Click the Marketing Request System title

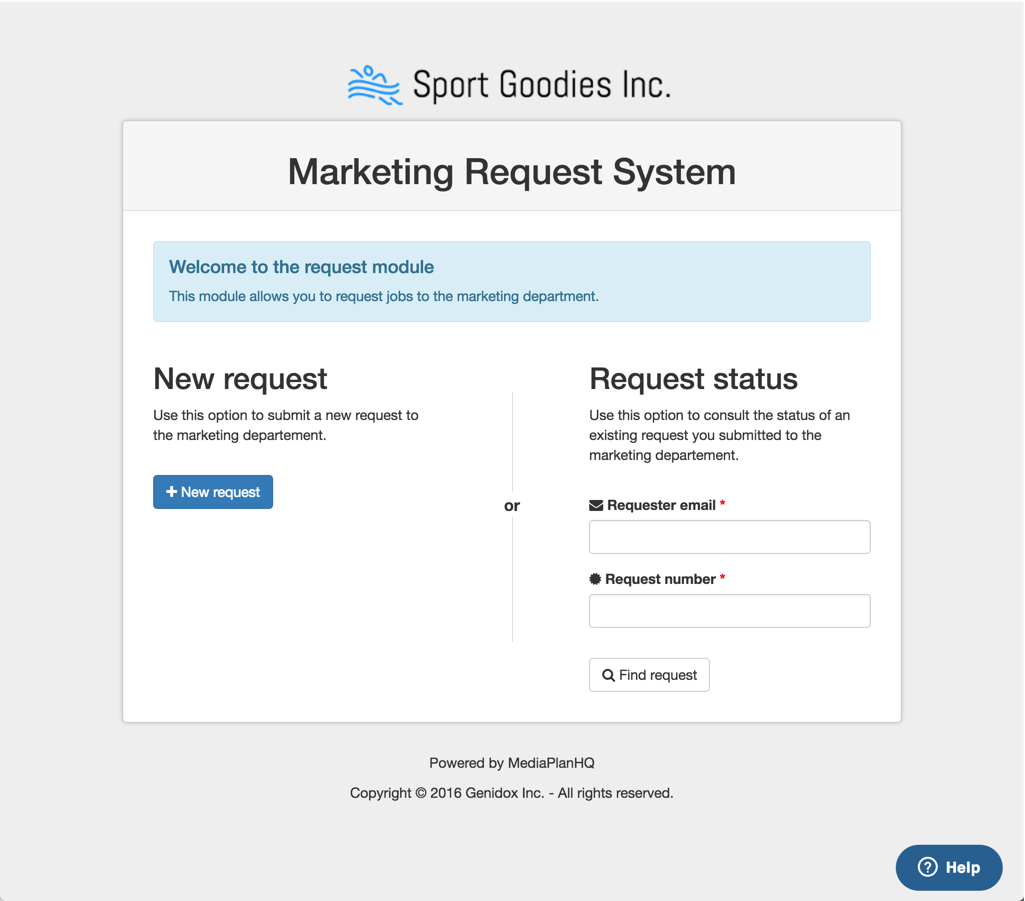512,172
